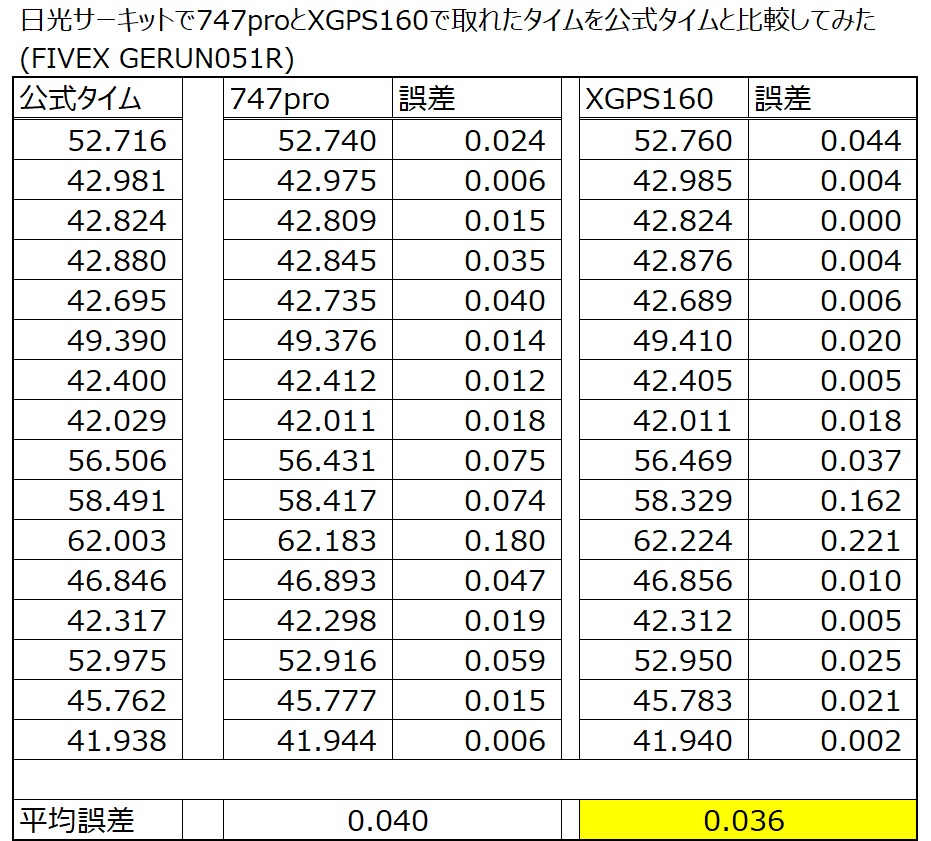Click 747pro time 42.298
The image size is (931, 841).
[x=308, y=620]
